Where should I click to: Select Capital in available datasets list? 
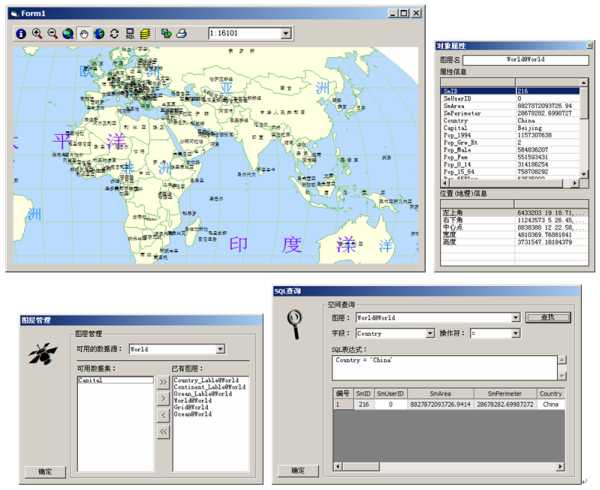point(115,380)
